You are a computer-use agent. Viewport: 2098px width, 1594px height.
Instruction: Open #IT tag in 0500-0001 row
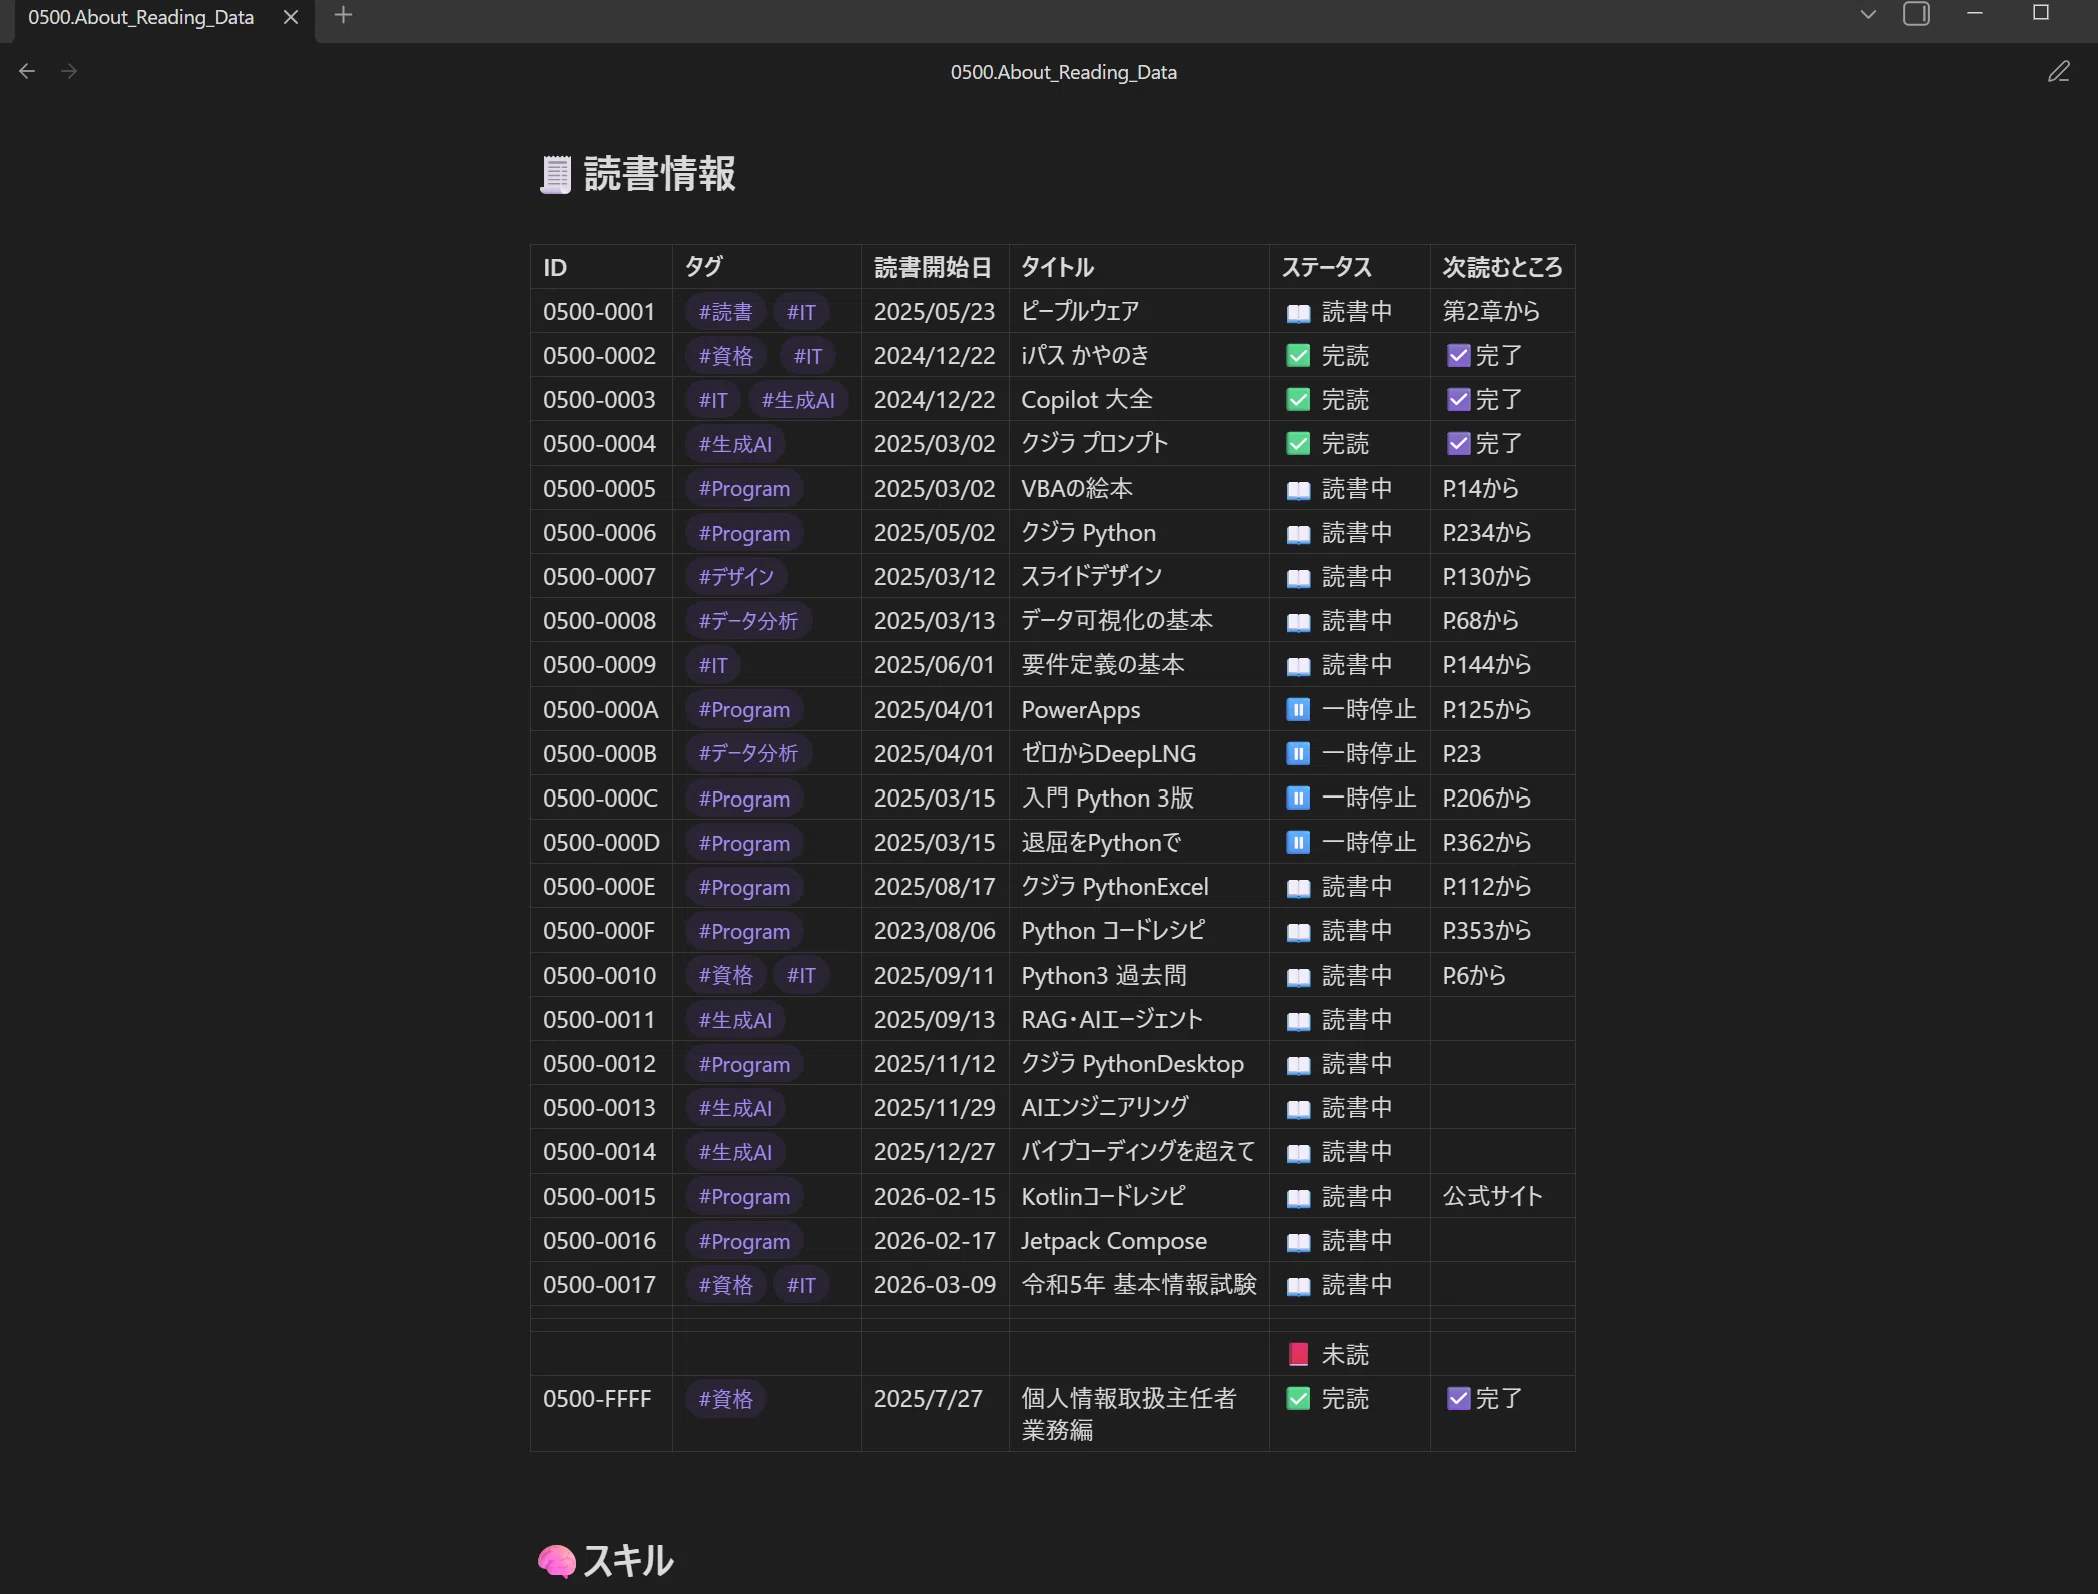click(801, 312)
